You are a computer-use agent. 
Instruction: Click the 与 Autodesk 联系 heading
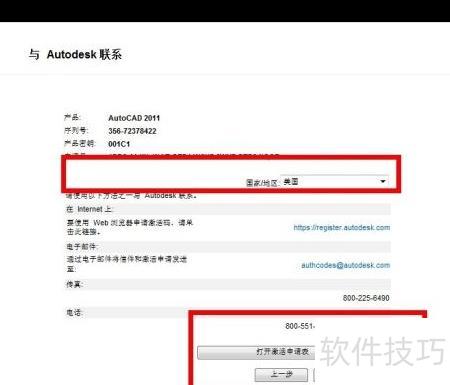[75, 54]
